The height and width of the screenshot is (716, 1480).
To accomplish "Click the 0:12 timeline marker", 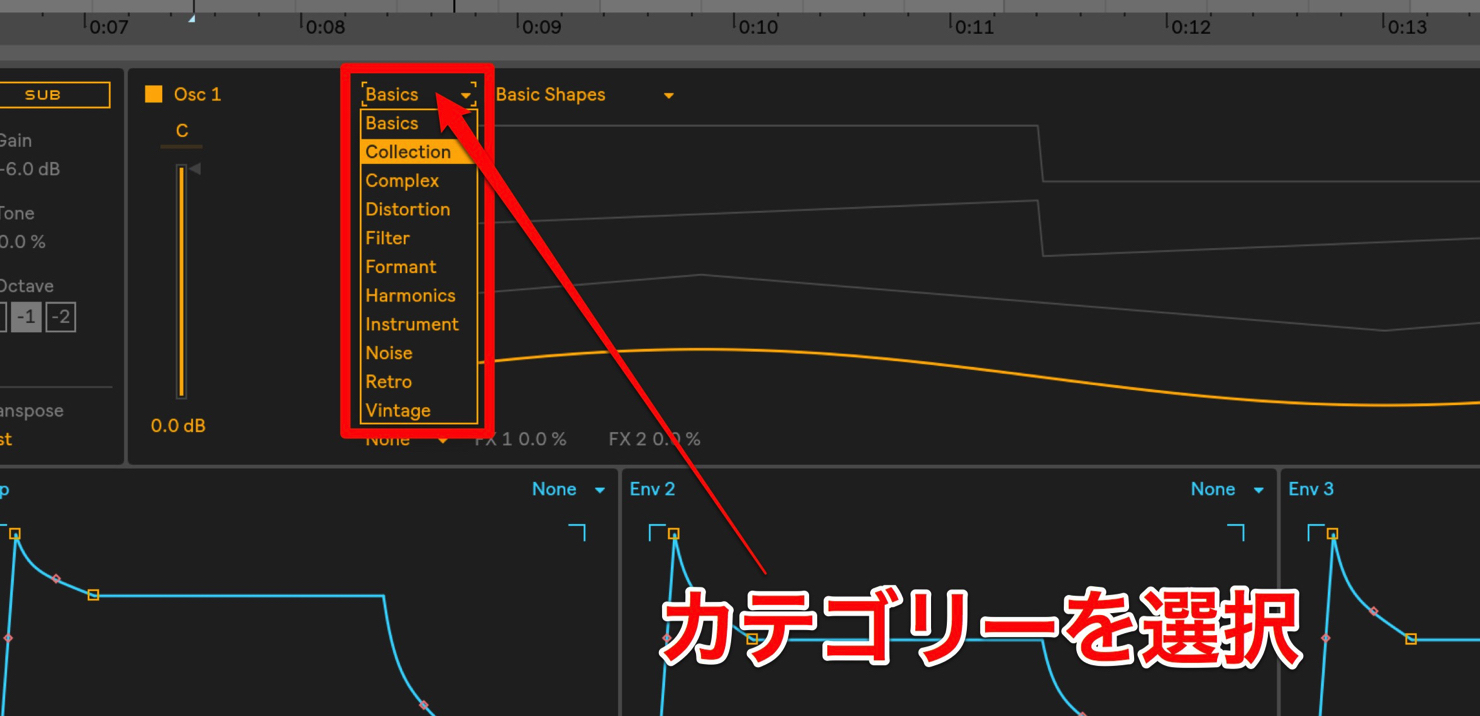I will (1191, 27).
